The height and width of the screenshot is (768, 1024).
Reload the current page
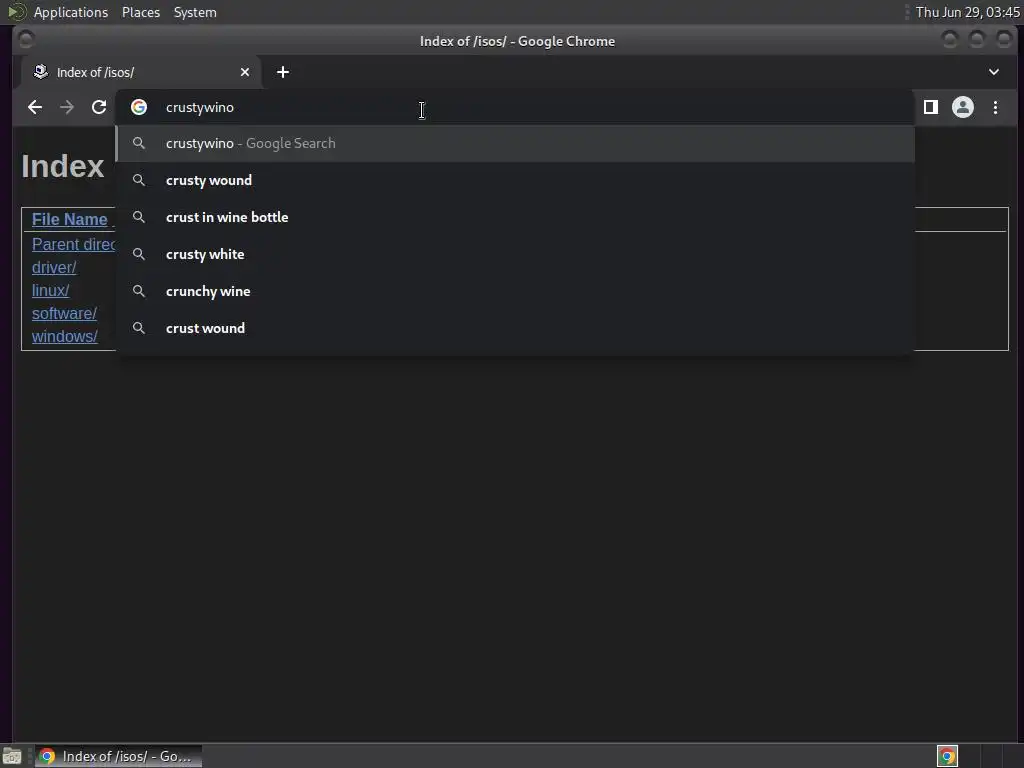tap(99, 107)
